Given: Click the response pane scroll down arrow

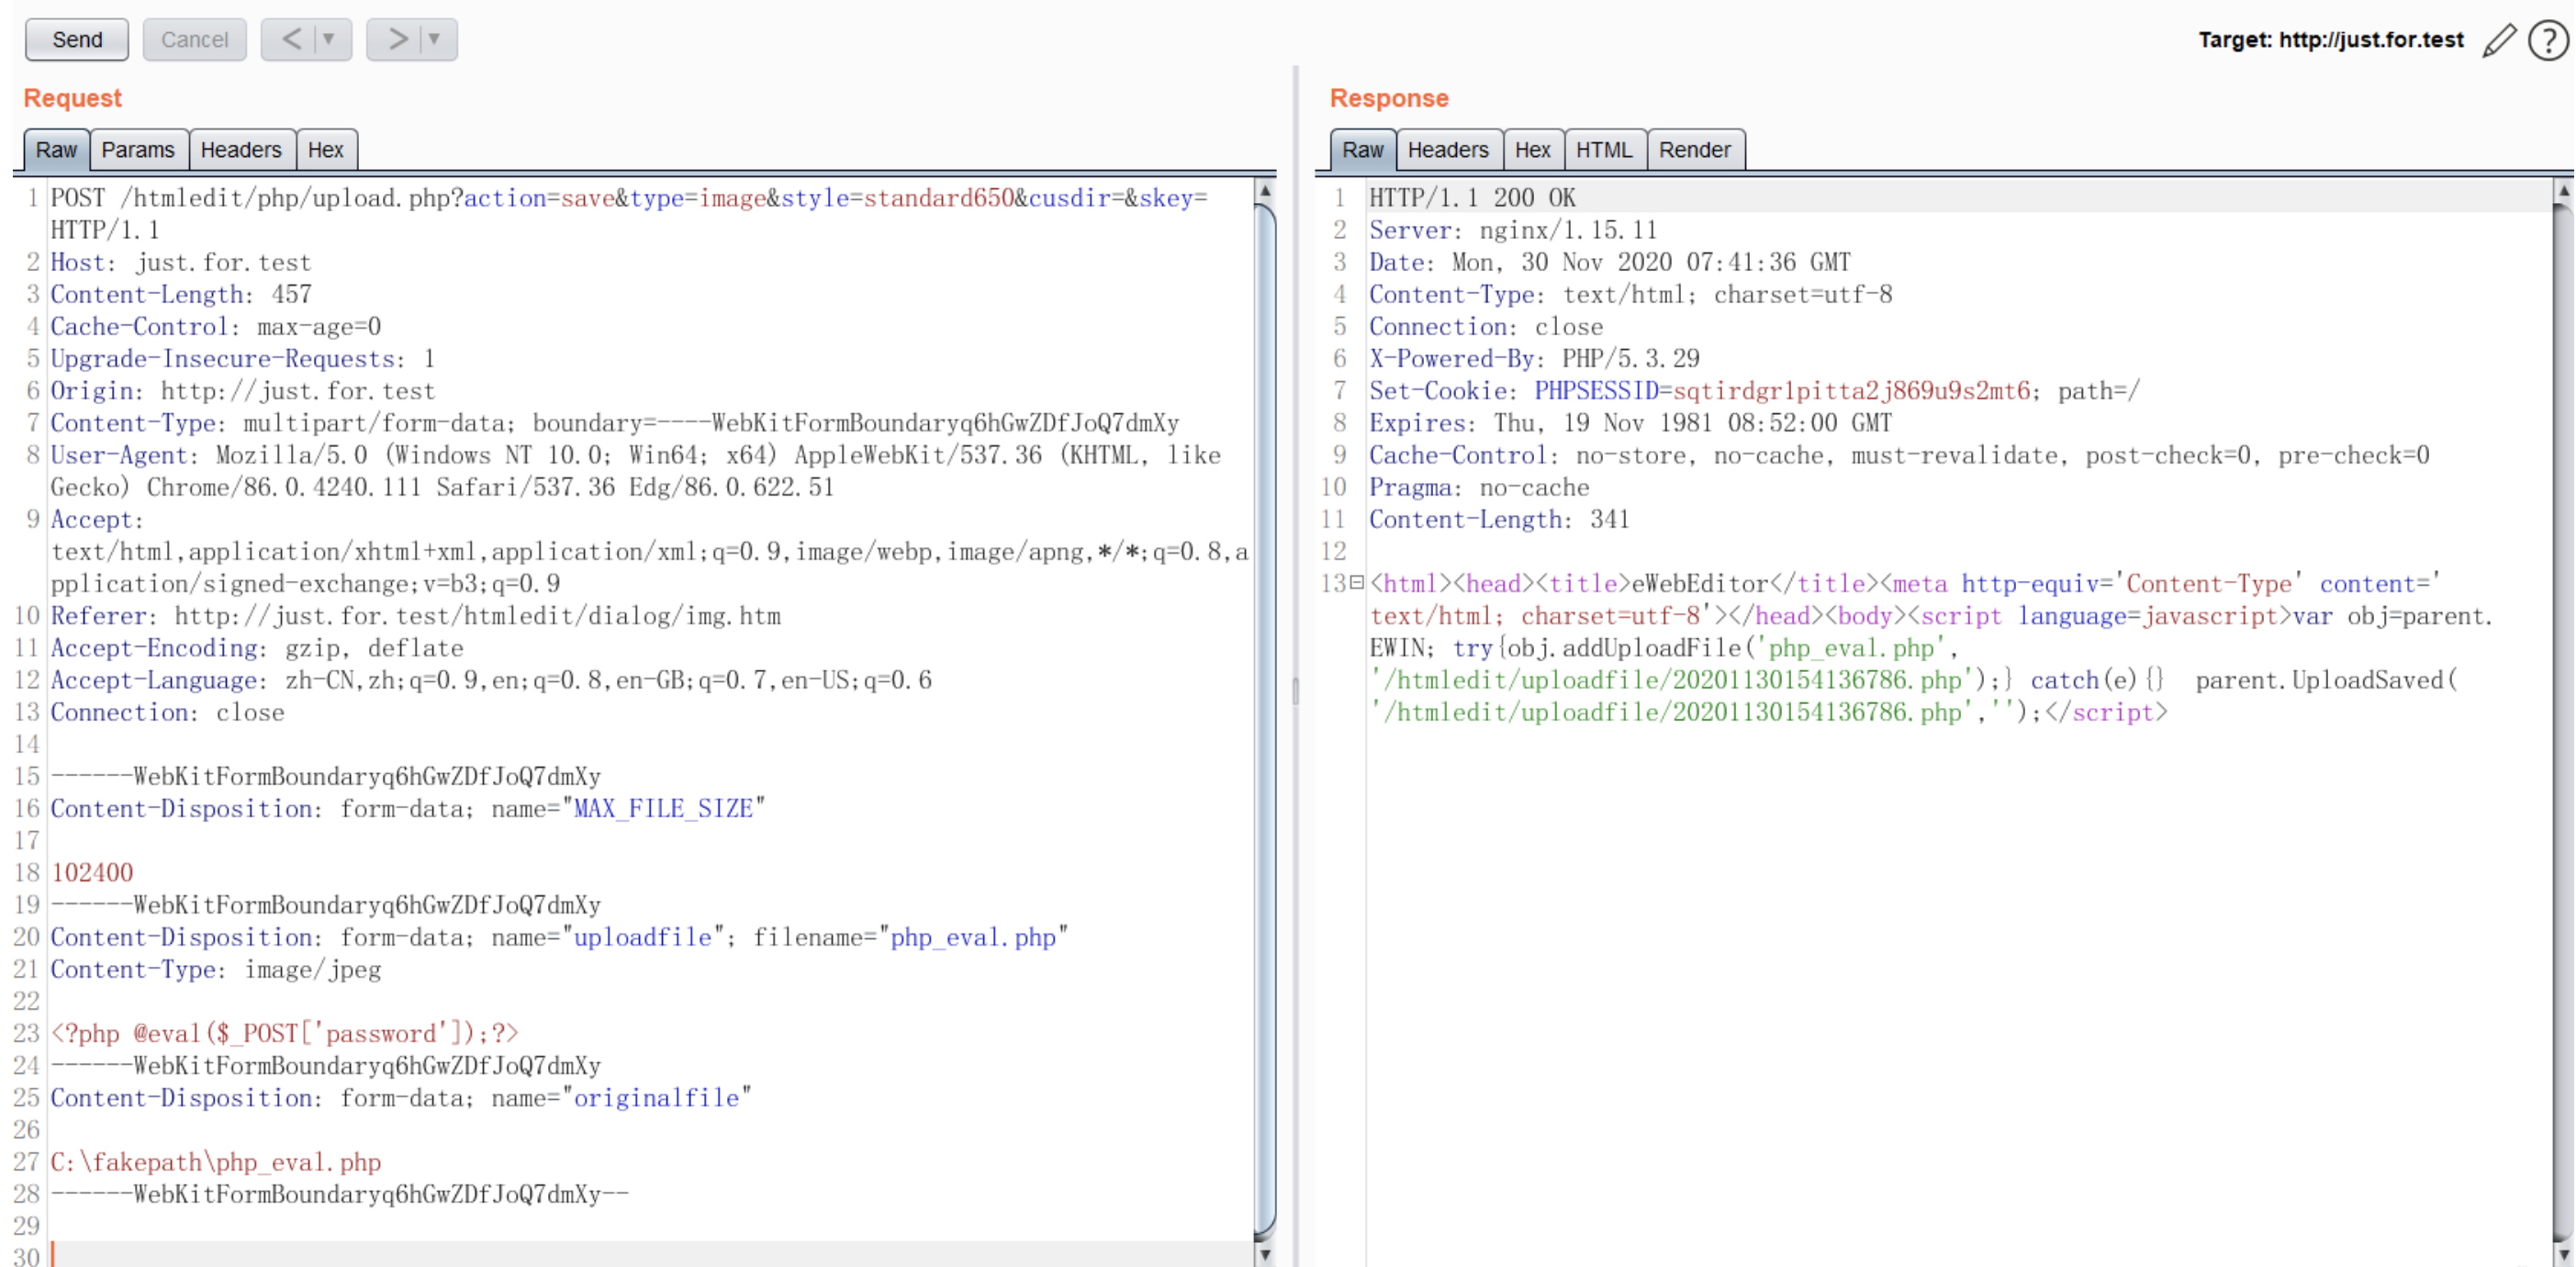Looking at the screenshot, I should pos(2563,1254).
